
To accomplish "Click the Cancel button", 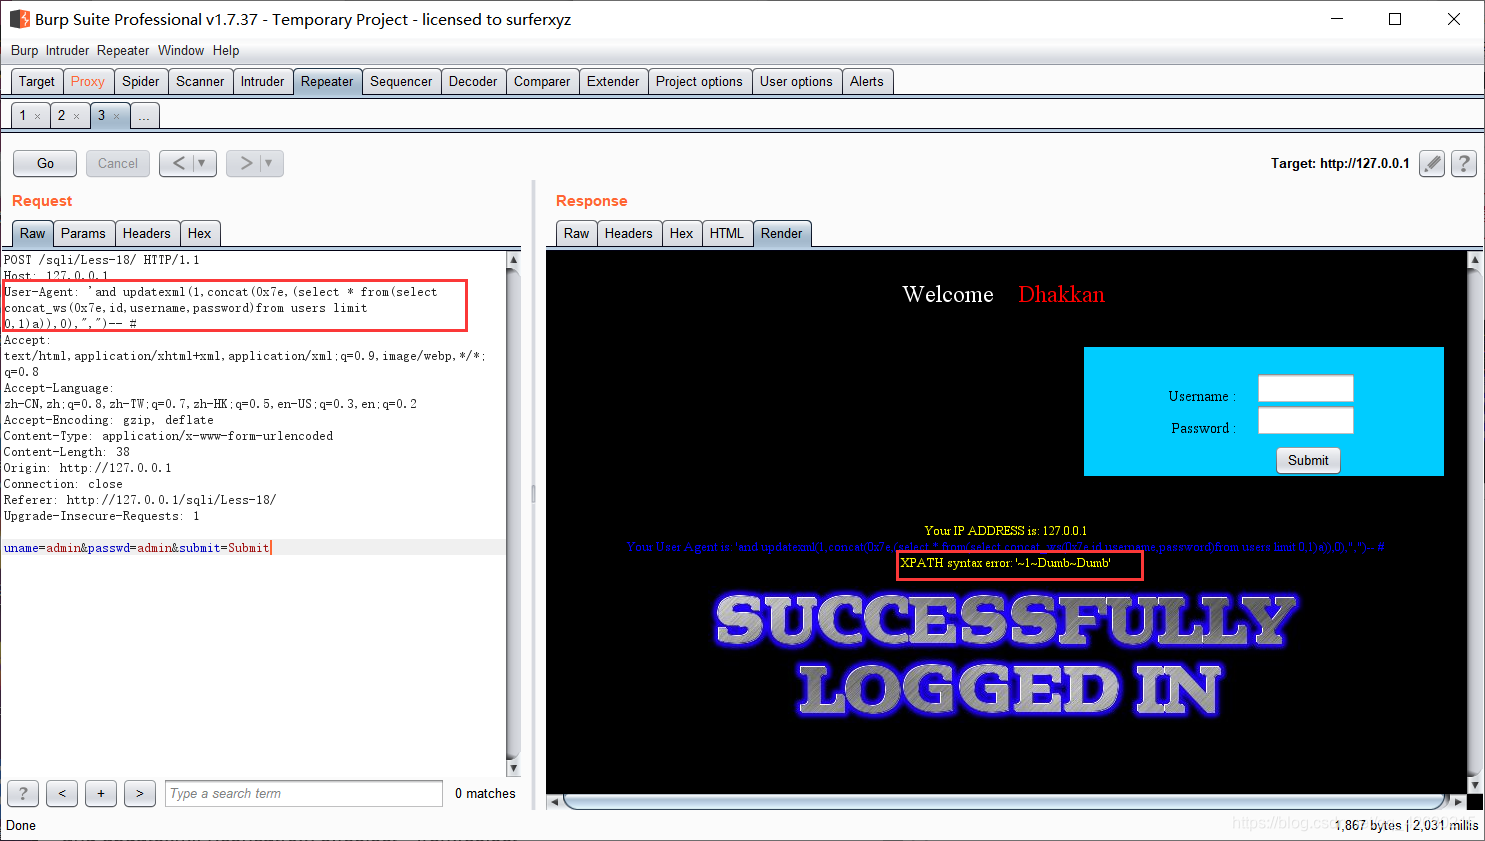I will (118, 163).
